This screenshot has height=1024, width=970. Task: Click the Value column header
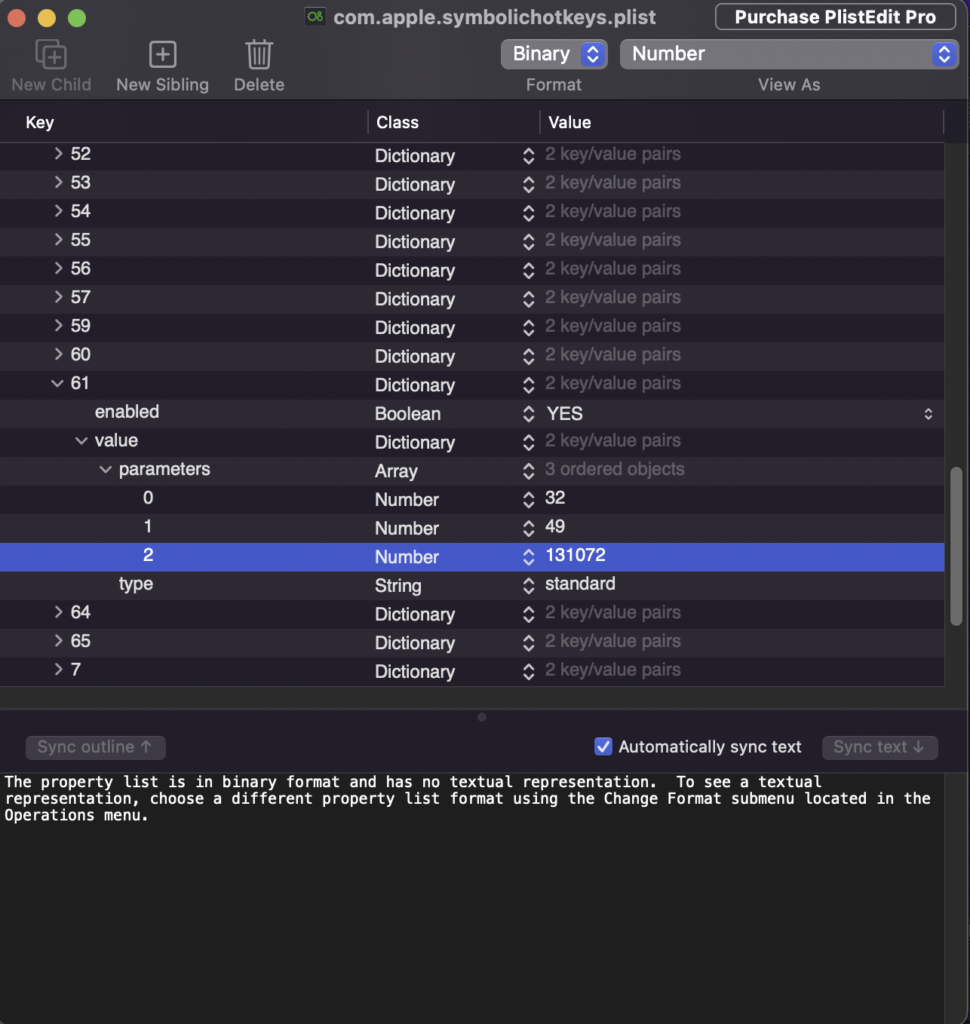point(569,123)
